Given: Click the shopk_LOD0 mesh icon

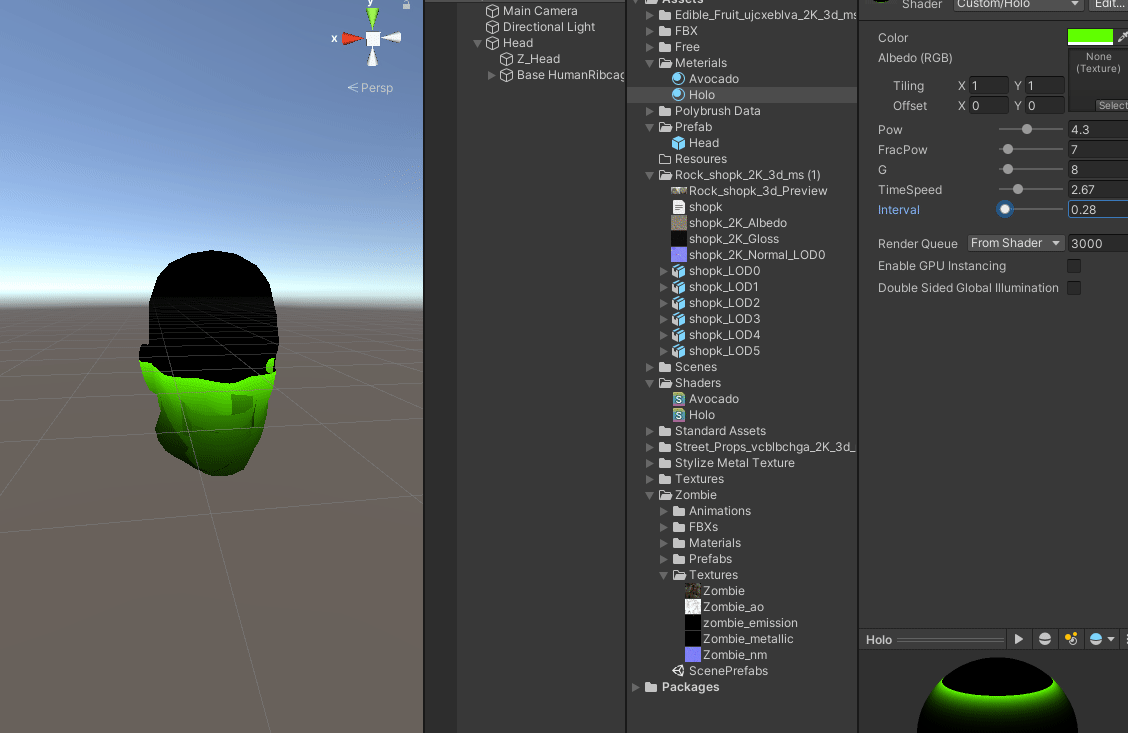Looking at the screenshot, I should pyautogui.click(x=678, y=270).
